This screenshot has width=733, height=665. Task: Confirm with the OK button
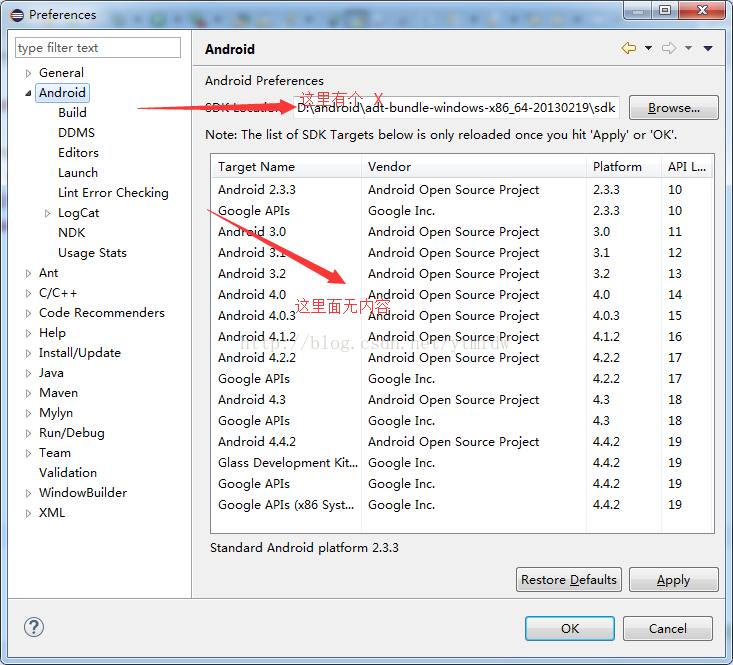click(x=570, y=629)
